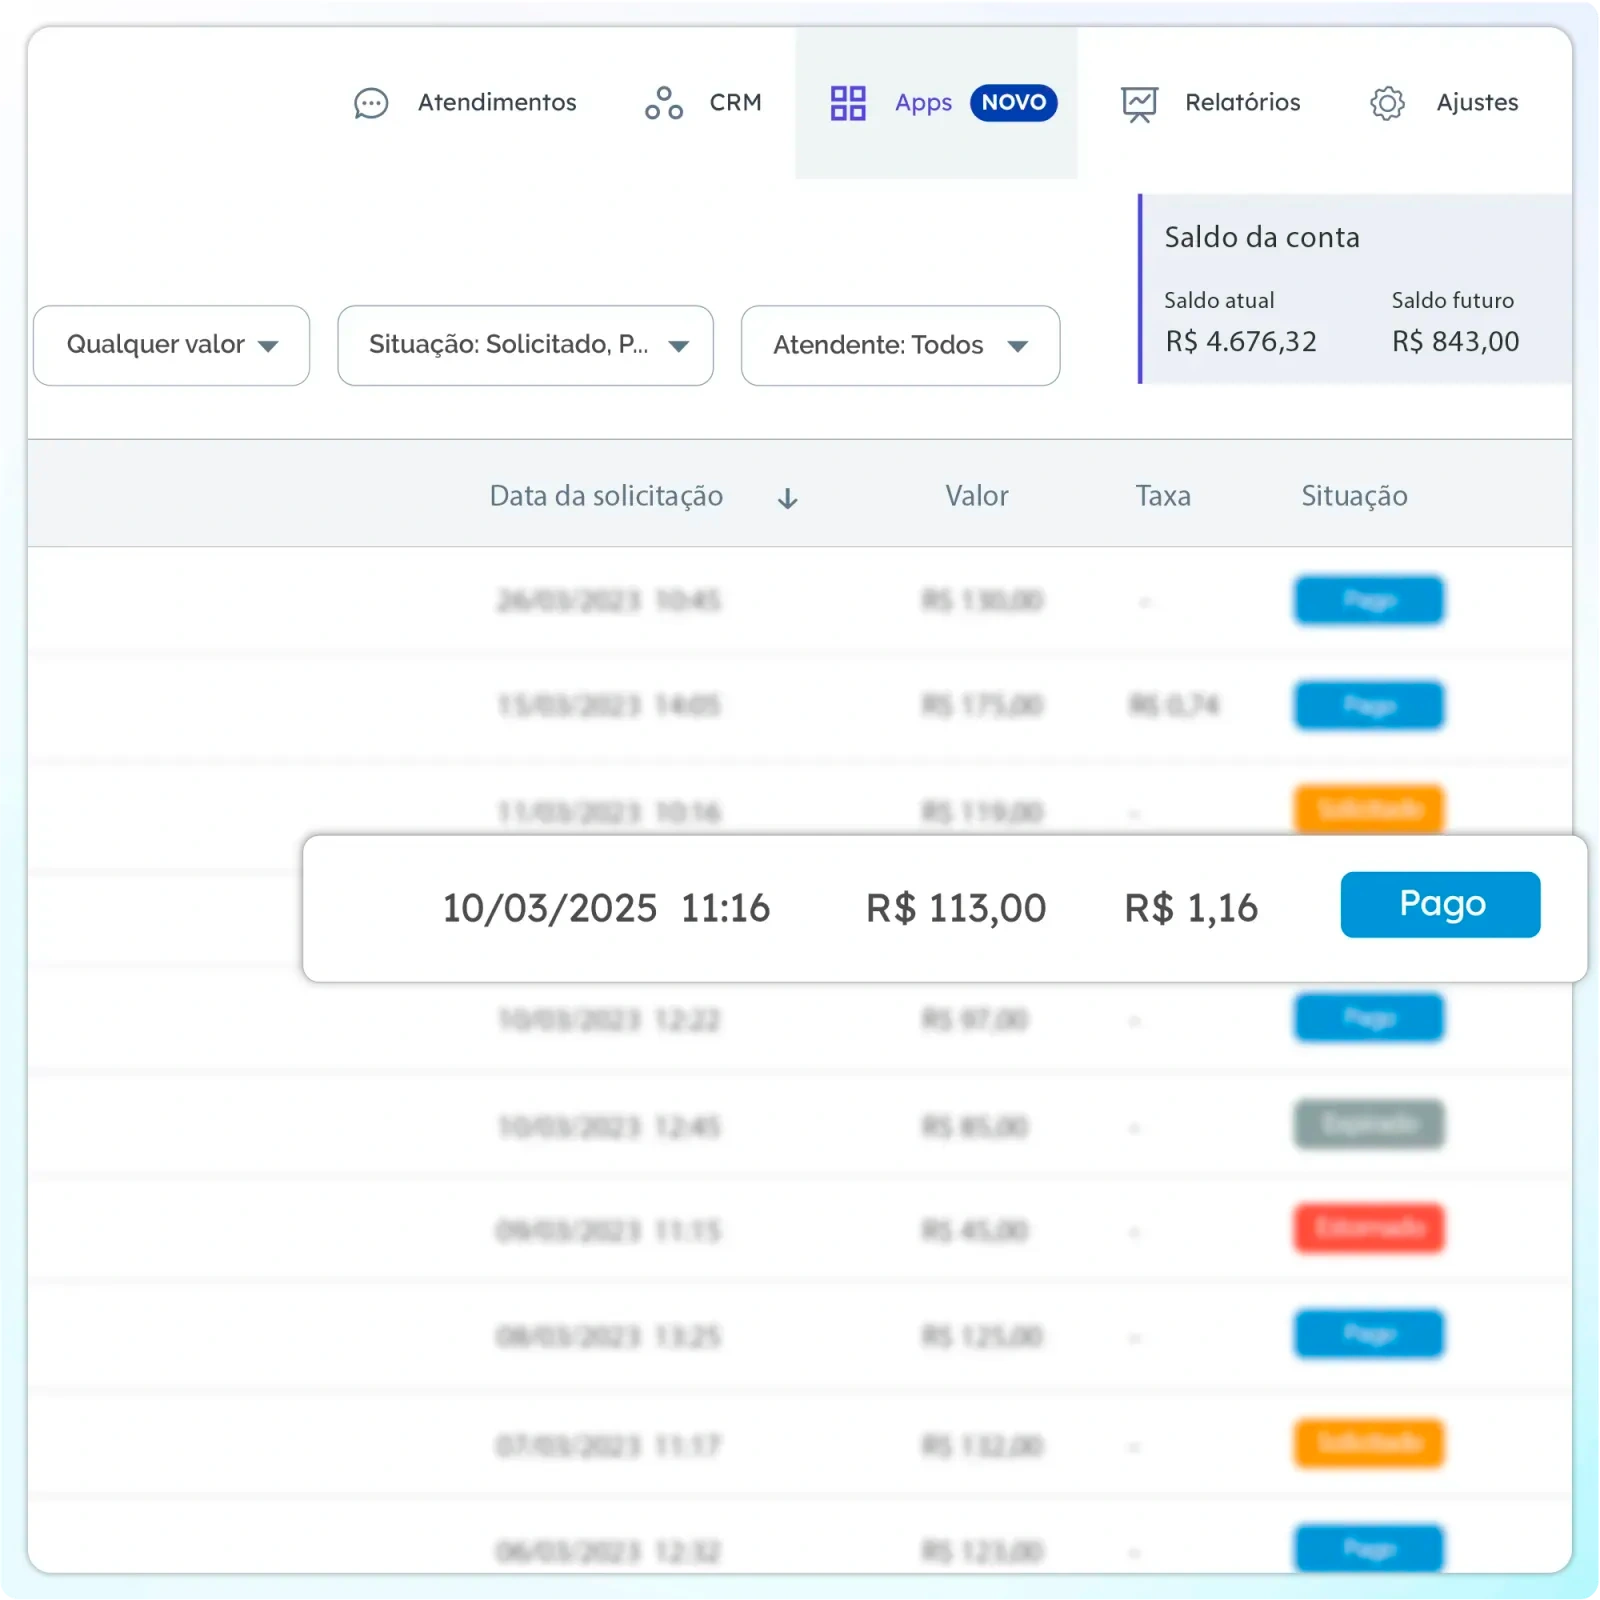Open the Ajustes menu item

tap(1477, 102)
